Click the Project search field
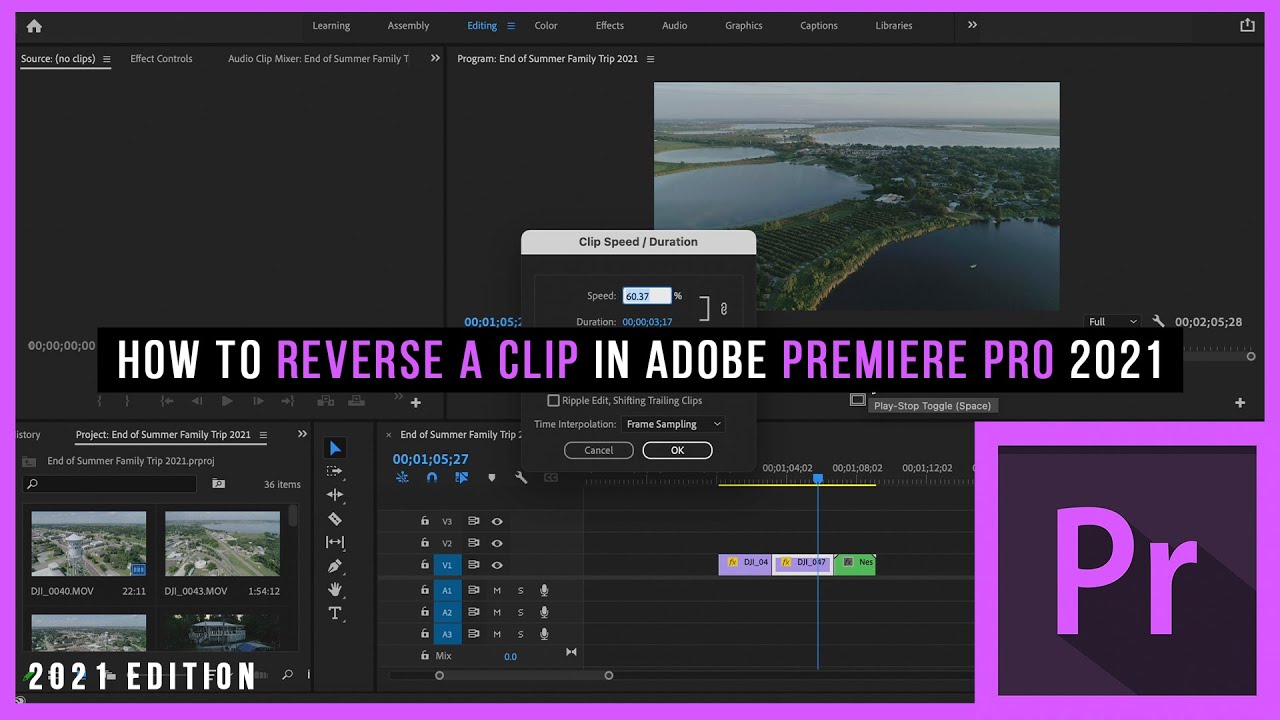 click(x=110, y=484)
